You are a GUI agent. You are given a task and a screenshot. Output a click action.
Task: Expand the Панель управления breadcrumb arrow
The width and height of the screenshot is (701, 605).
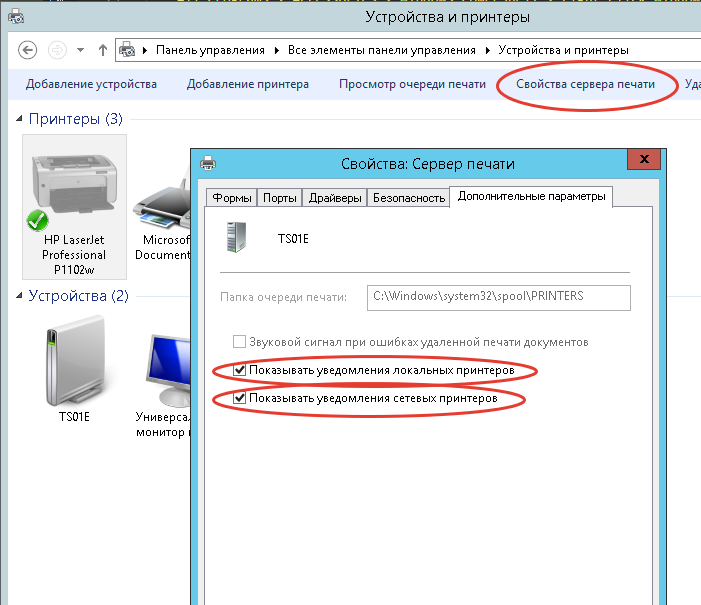(147, 50)
